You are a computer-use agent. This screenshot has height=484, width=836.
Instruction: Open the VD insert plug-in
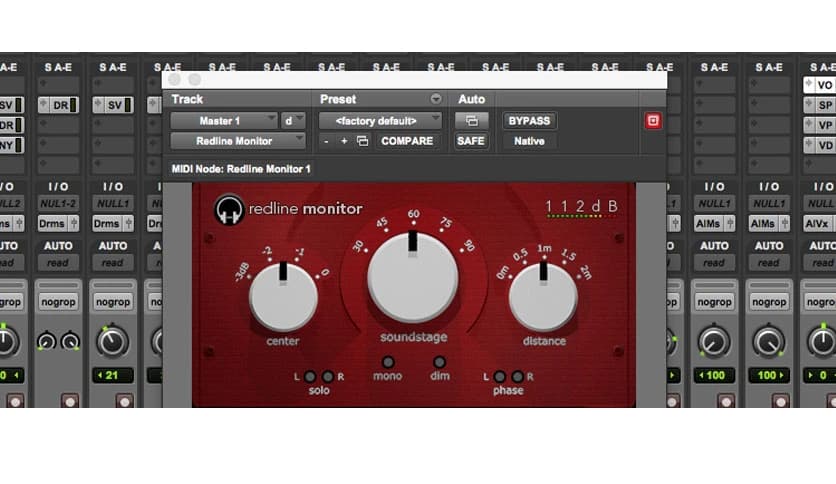coord(825,145)
